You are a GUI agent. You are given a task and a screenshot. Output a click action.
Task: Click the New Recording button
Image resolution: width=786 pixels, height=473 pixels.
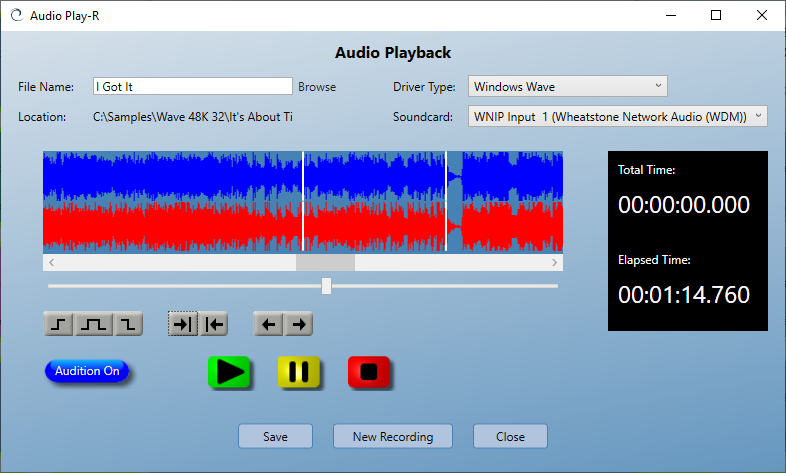[x=393, y=436]
